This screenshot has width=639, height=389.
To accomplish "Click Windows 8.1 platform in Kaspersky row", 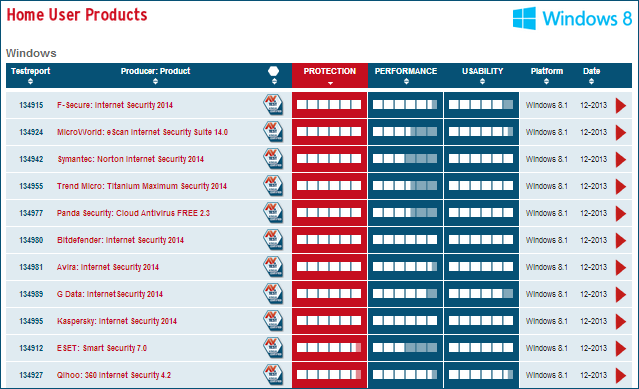I will pyautogui.click(x=546, y=321).
